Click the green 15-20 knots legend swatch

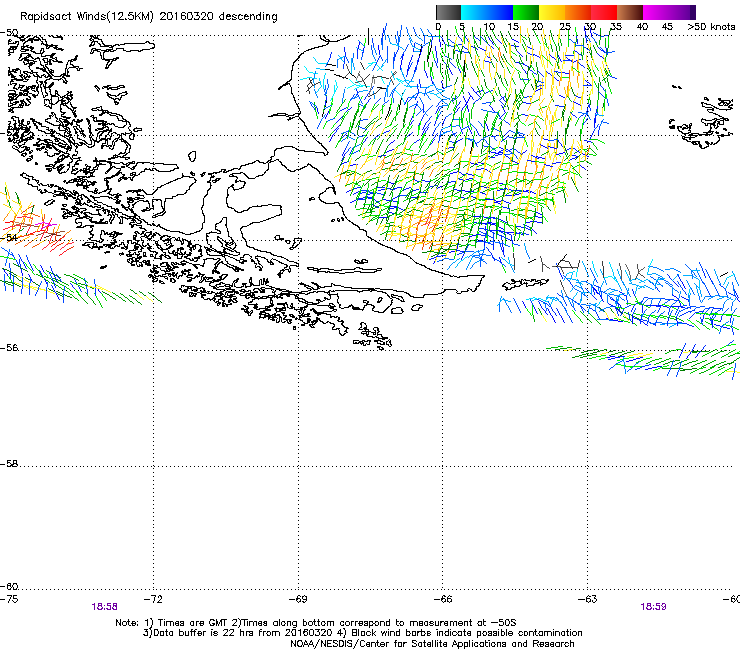tap(526, 12)
